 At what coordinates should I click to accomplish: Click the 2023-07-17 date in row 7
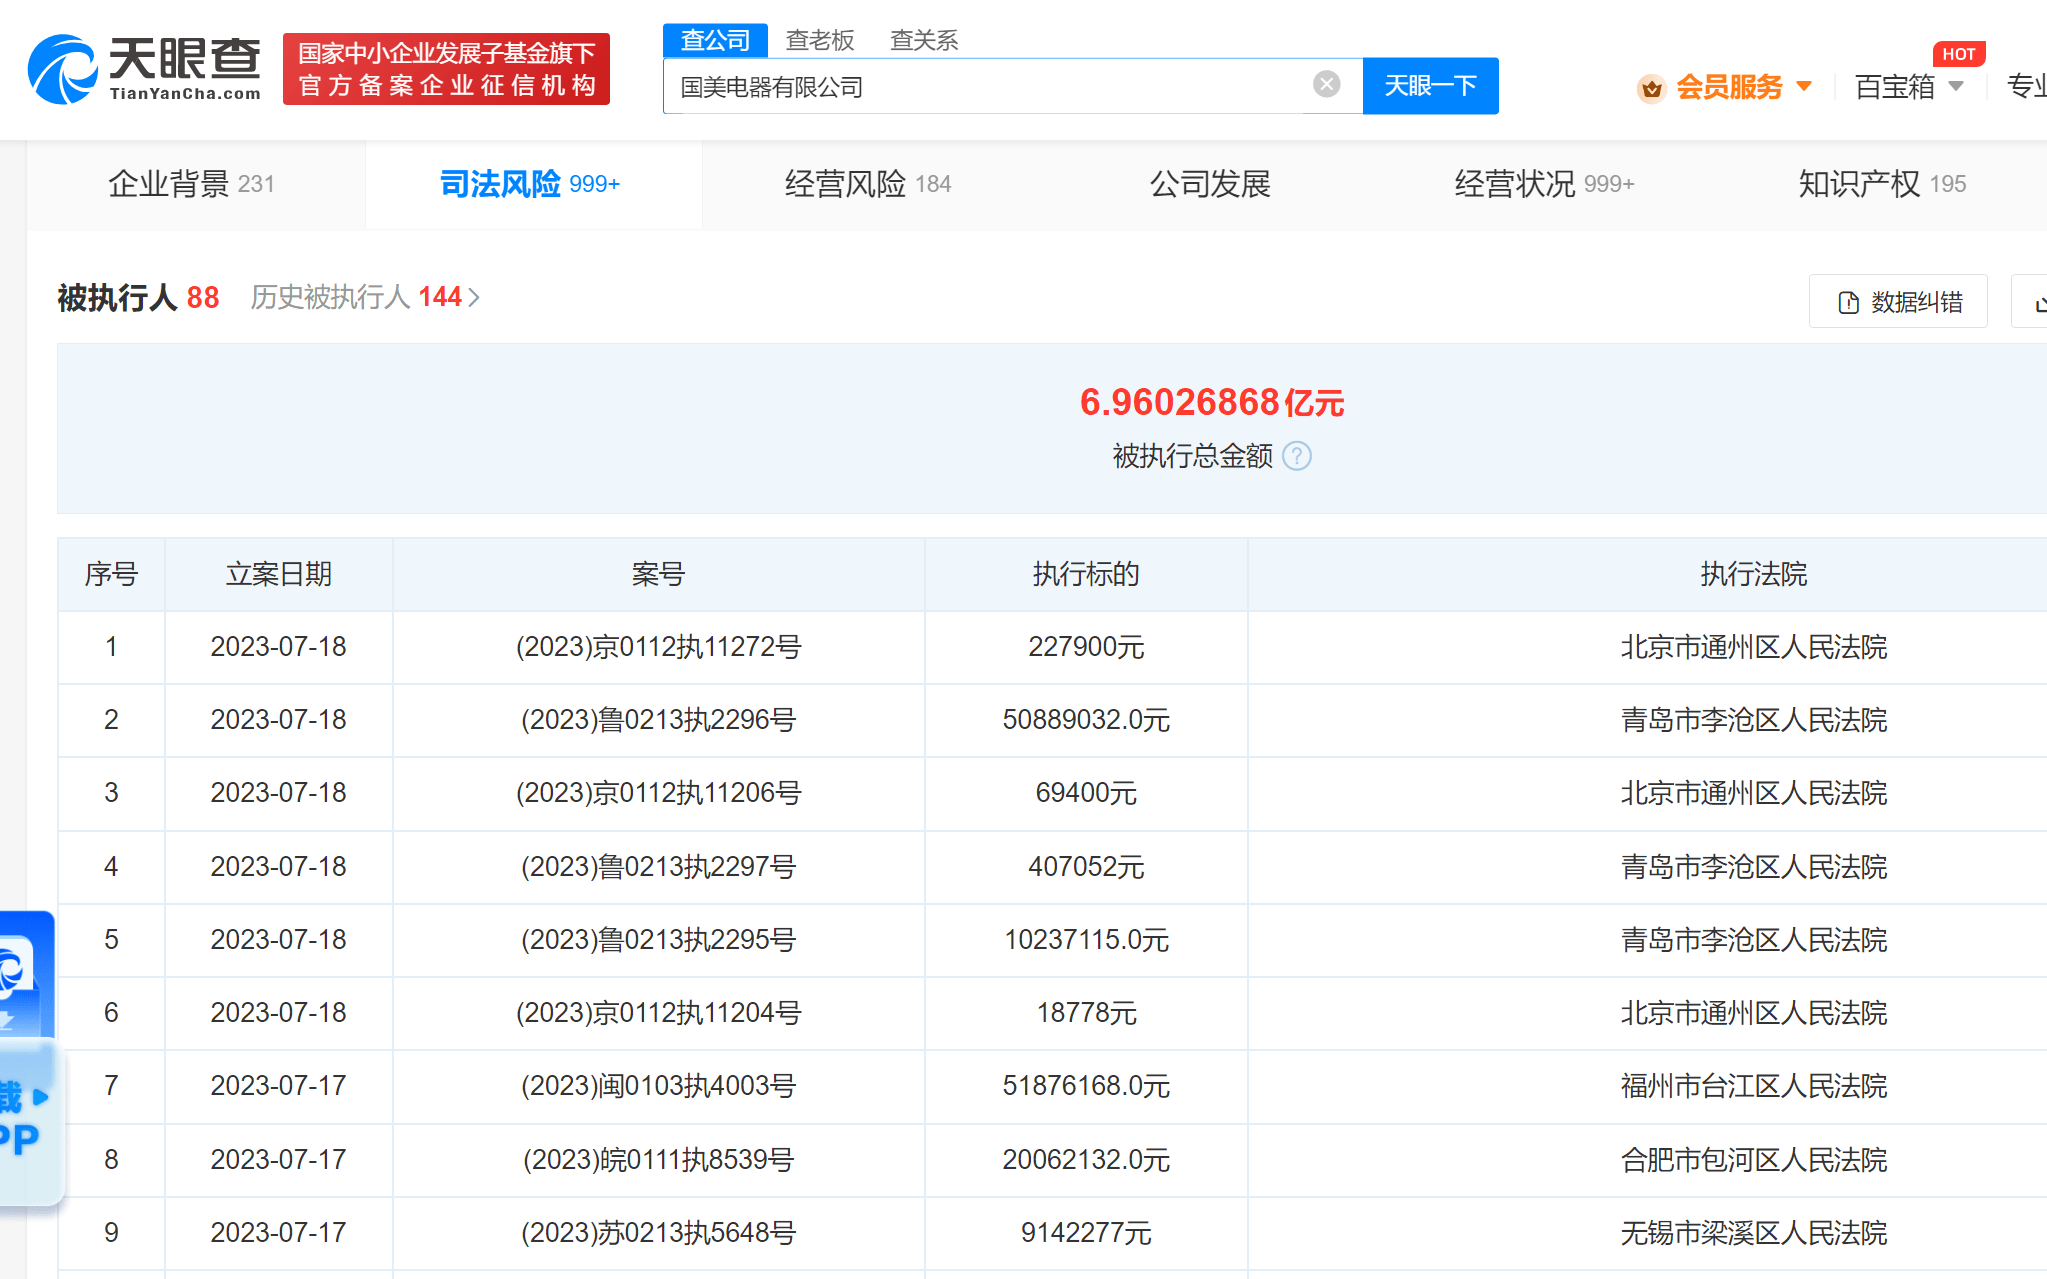point(278,1086)
